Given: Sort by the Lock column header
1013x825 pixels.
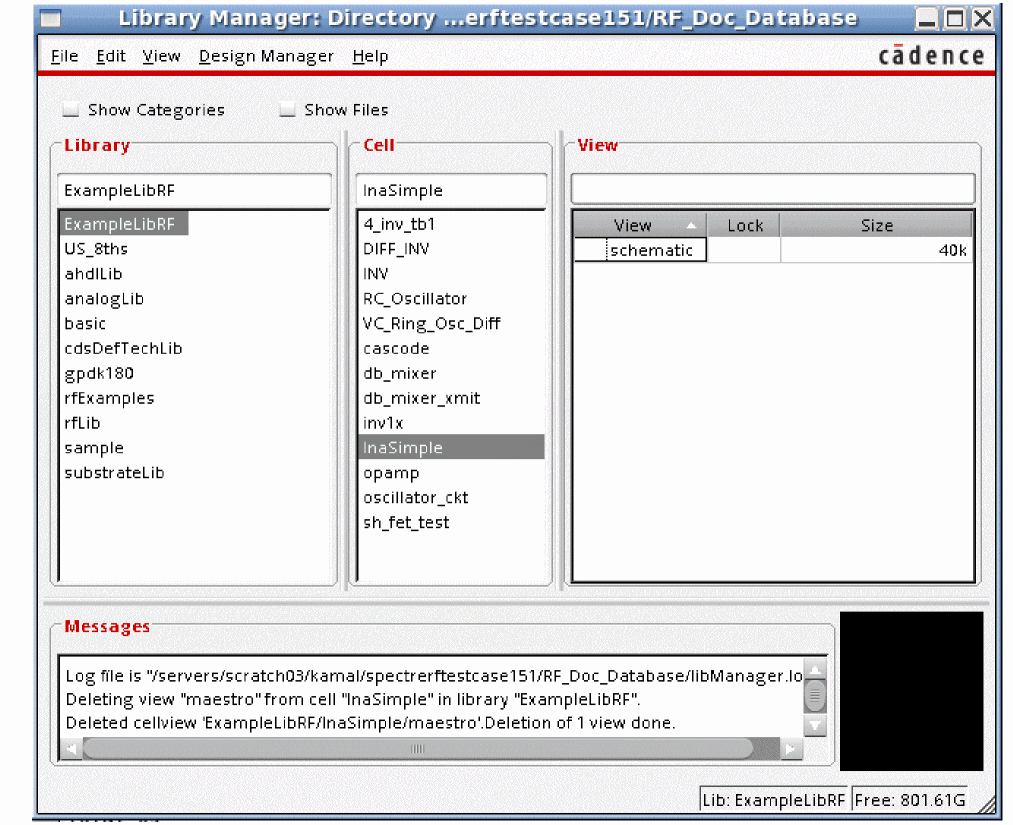Looking at the screenshot, I should 744,225.
